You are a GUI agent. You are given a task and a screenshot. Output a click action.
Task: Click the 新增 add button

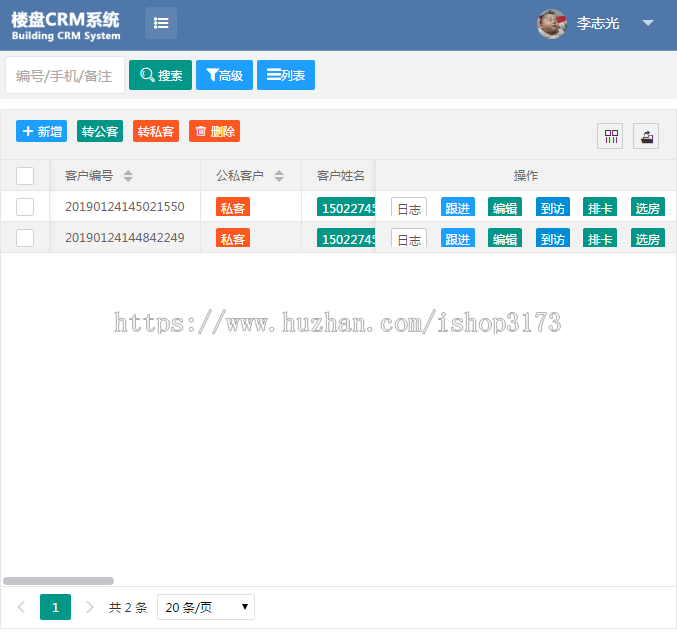click(x=42, y=131)
